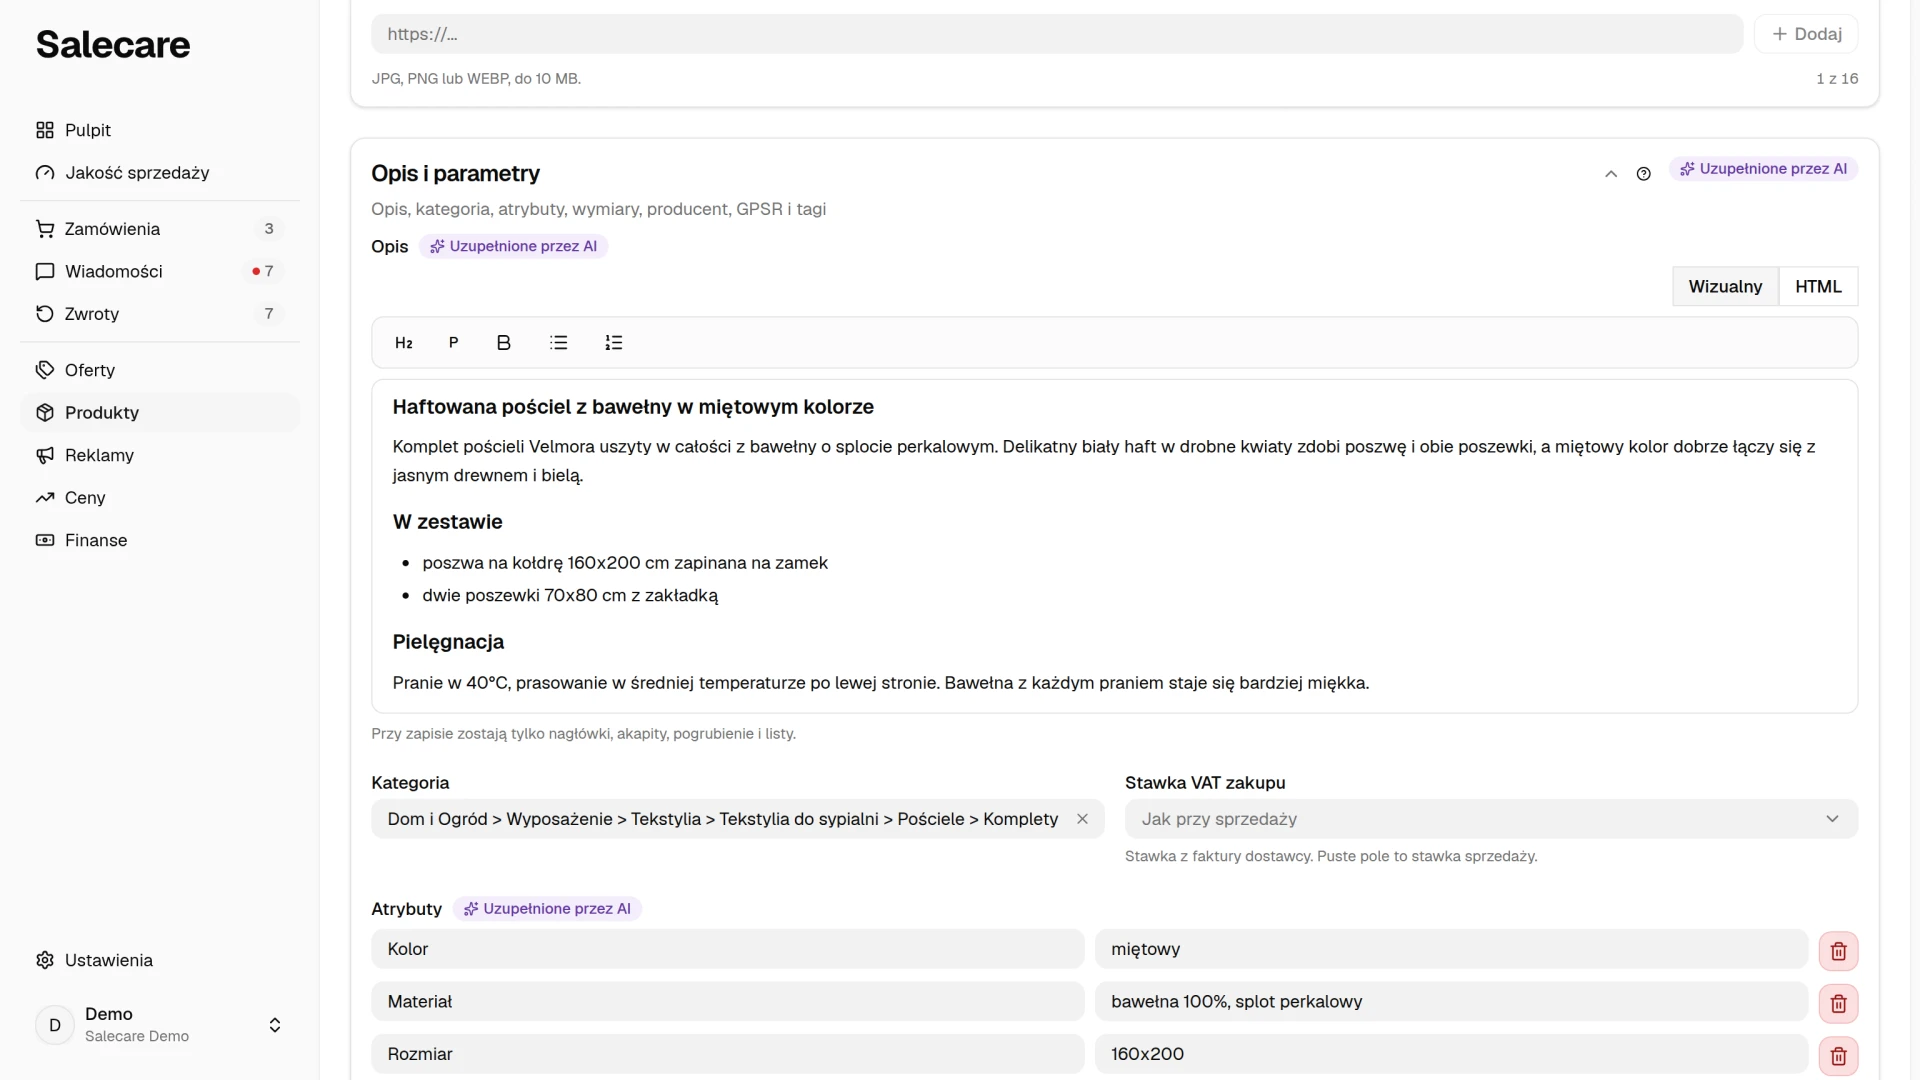Click the D avatar of the Demo account

55,1025
